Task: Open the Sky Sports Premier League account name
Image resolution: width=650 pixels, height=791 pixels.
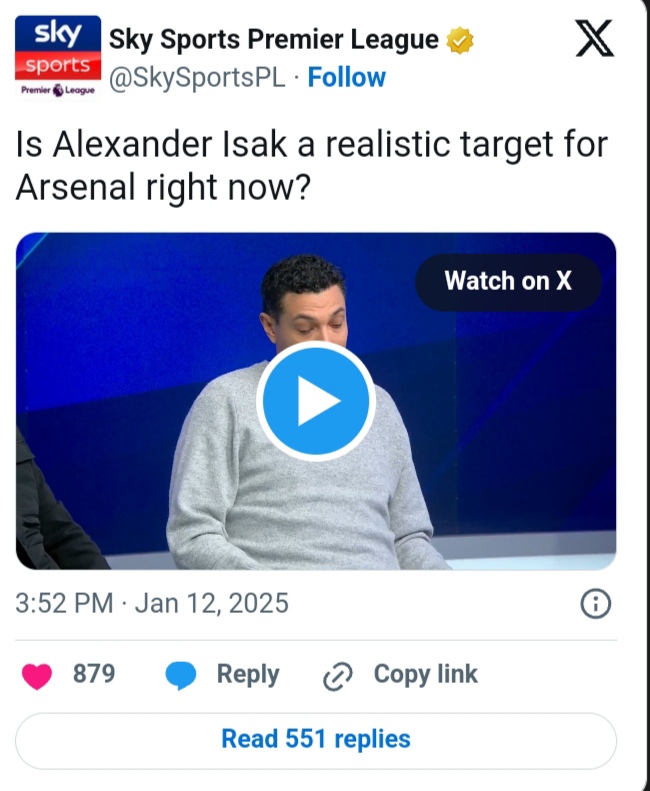Action: [273, 40]
